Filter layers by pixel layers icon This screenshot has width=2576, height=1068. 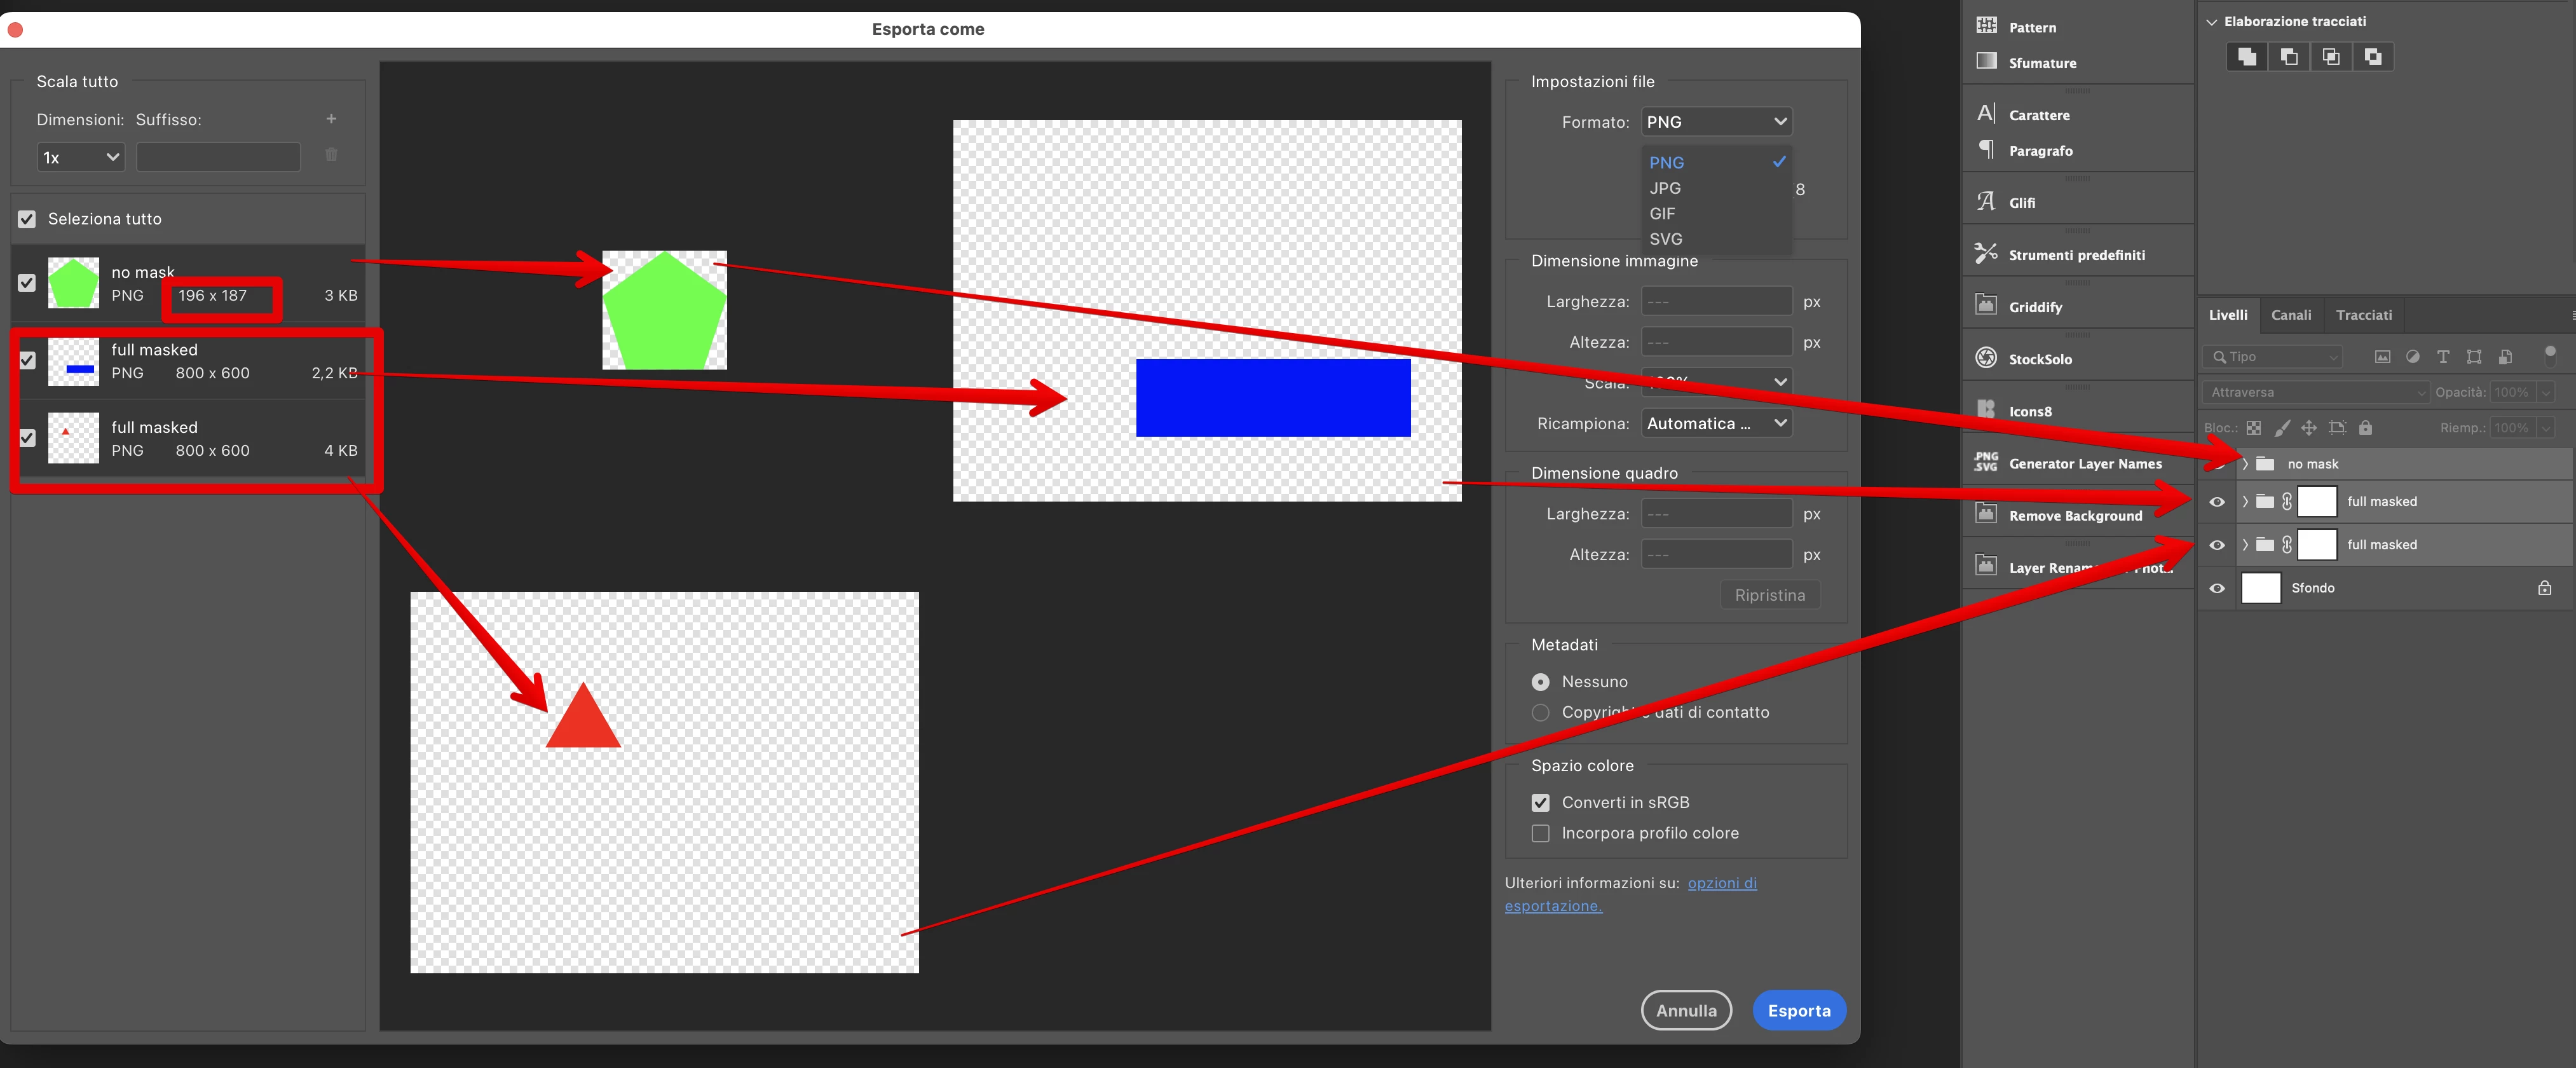(x=2383, y=357)
